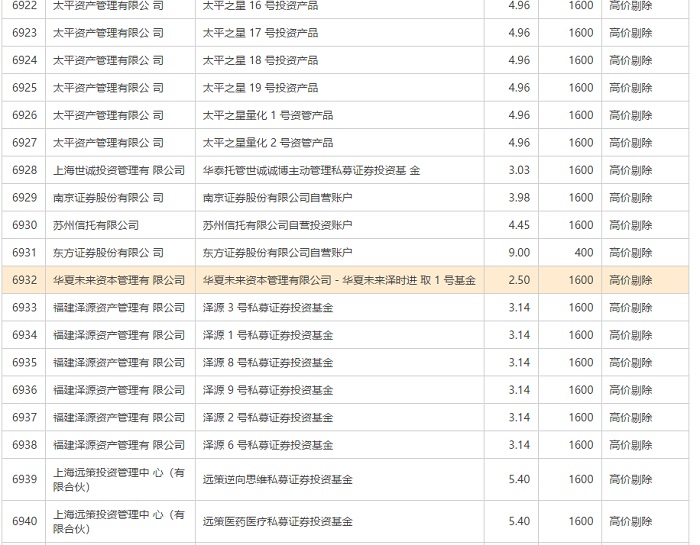Click row number 6939

[x=25, y=480]
